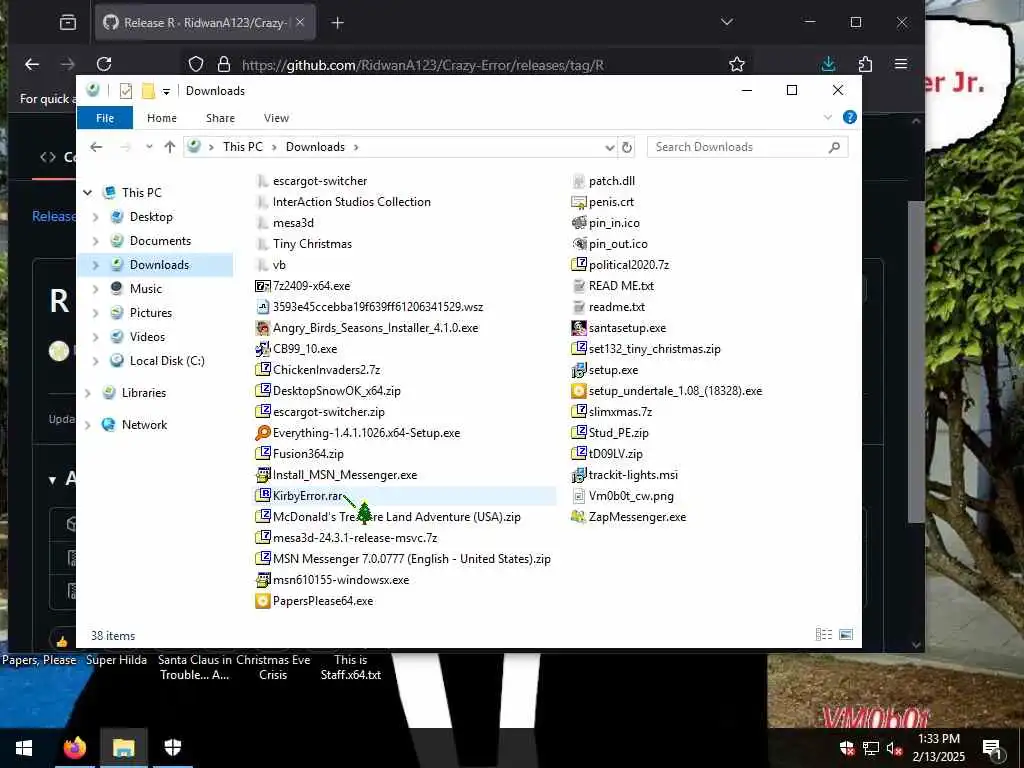Bookmark this page with the star icon
This screenshot has height=768, width=1024.
pos(737,64)
